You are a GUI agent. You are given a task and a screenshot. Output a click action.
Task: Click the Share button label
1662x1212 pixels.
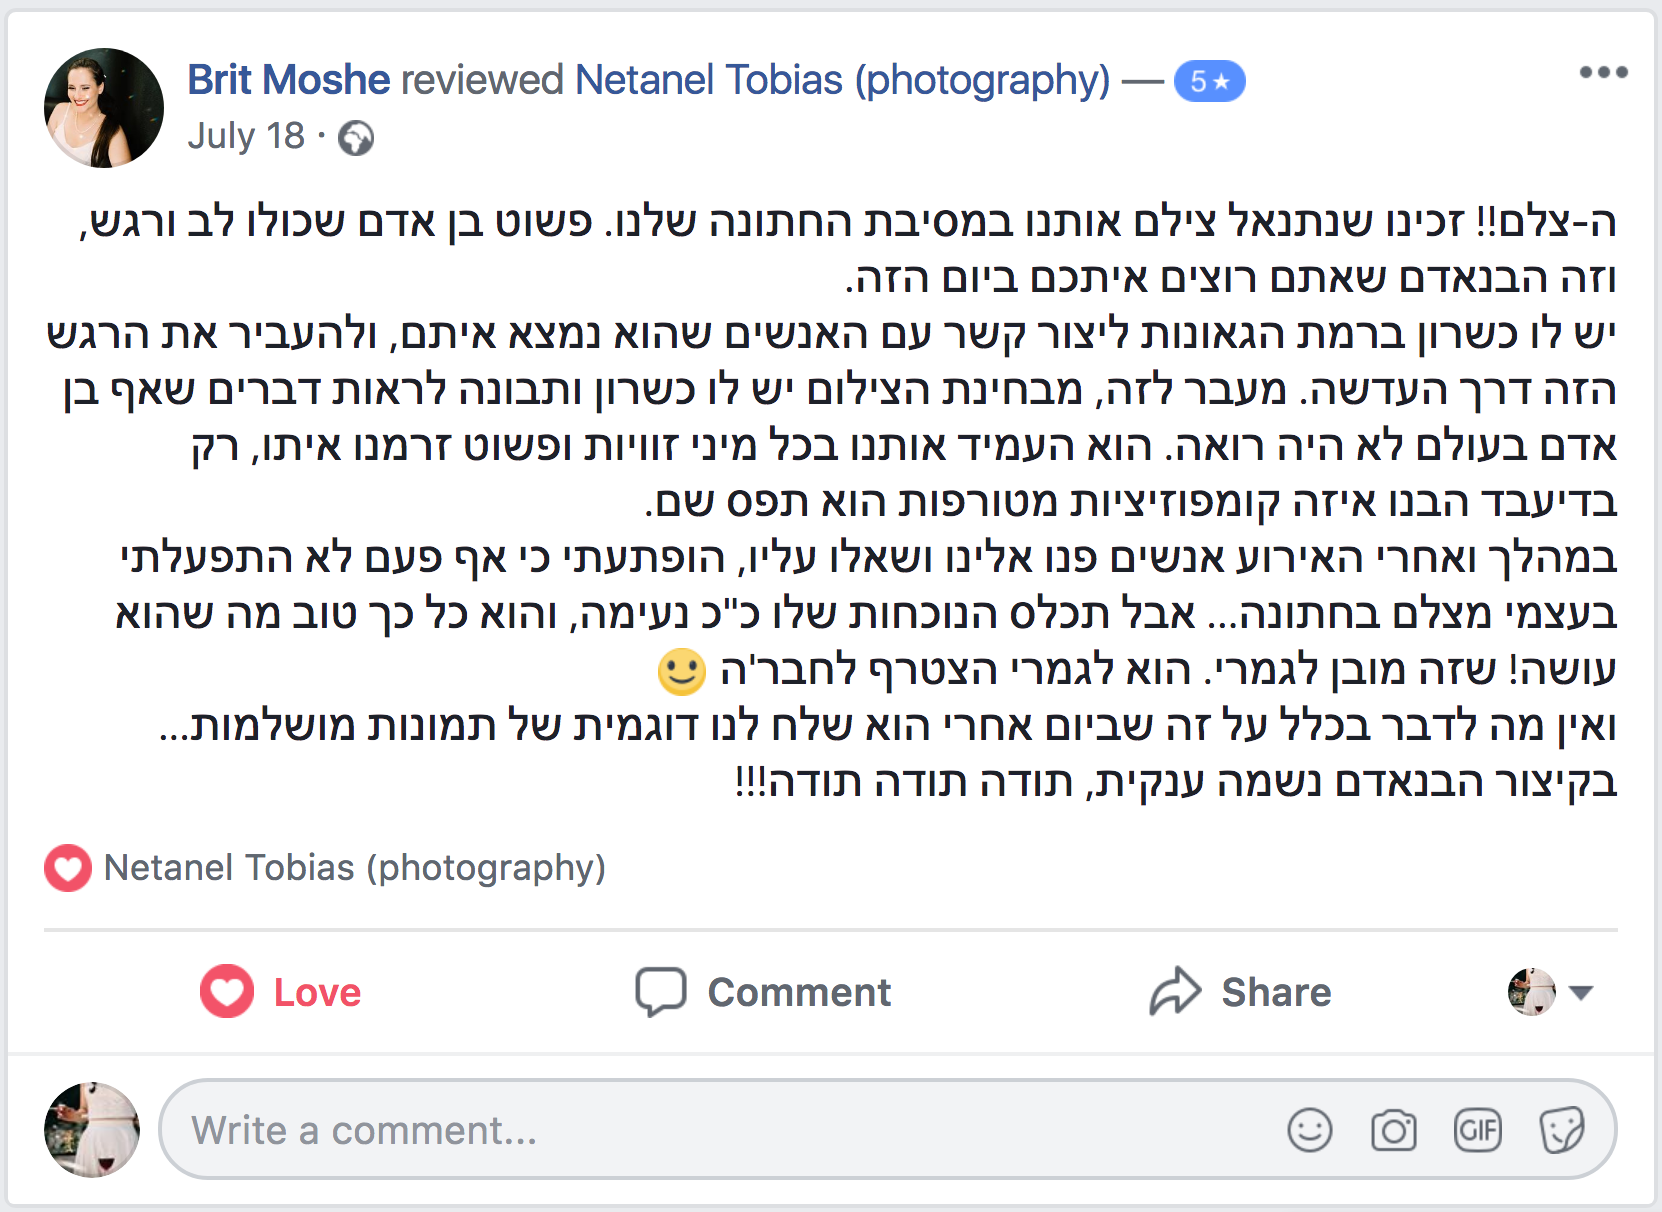1276,993
